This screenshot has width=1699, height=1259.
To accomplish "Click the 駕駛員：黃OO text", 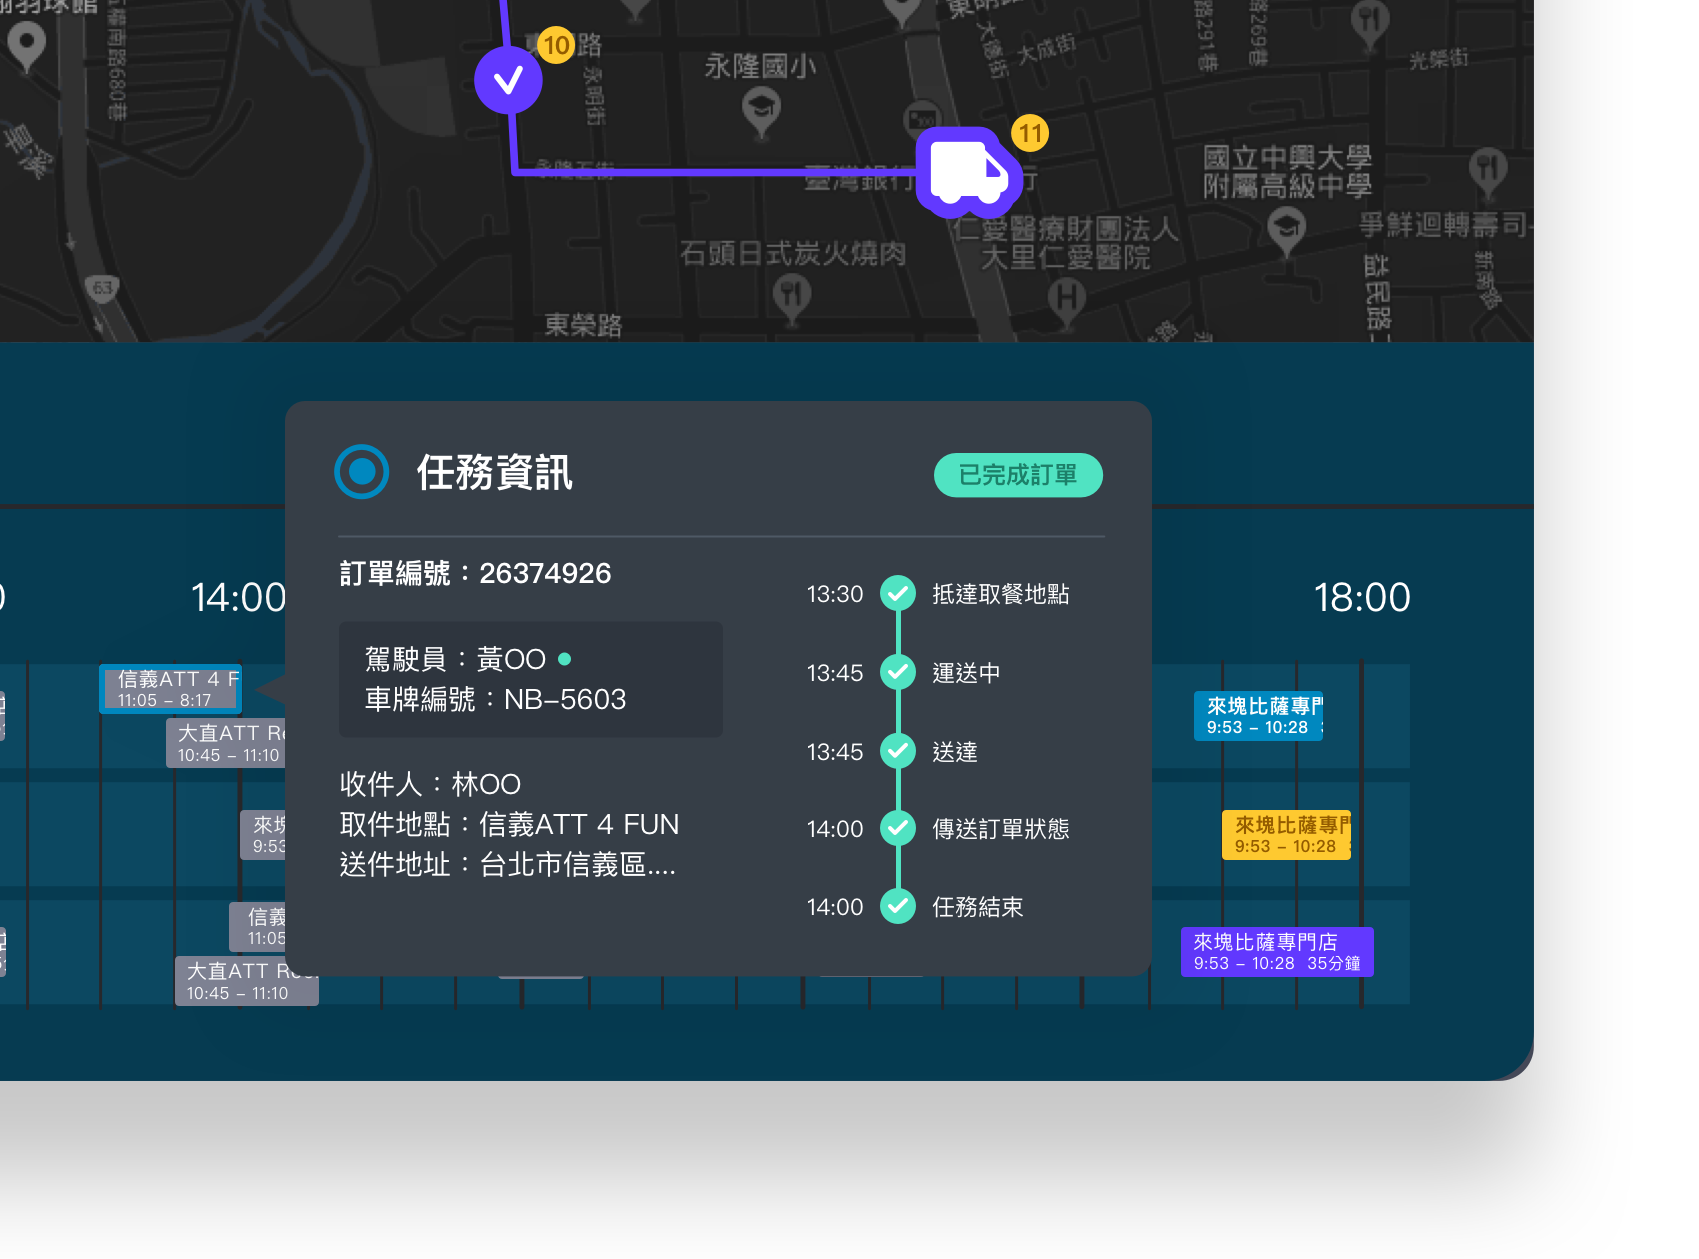I will pyautogui.click(x=455, y=659).
